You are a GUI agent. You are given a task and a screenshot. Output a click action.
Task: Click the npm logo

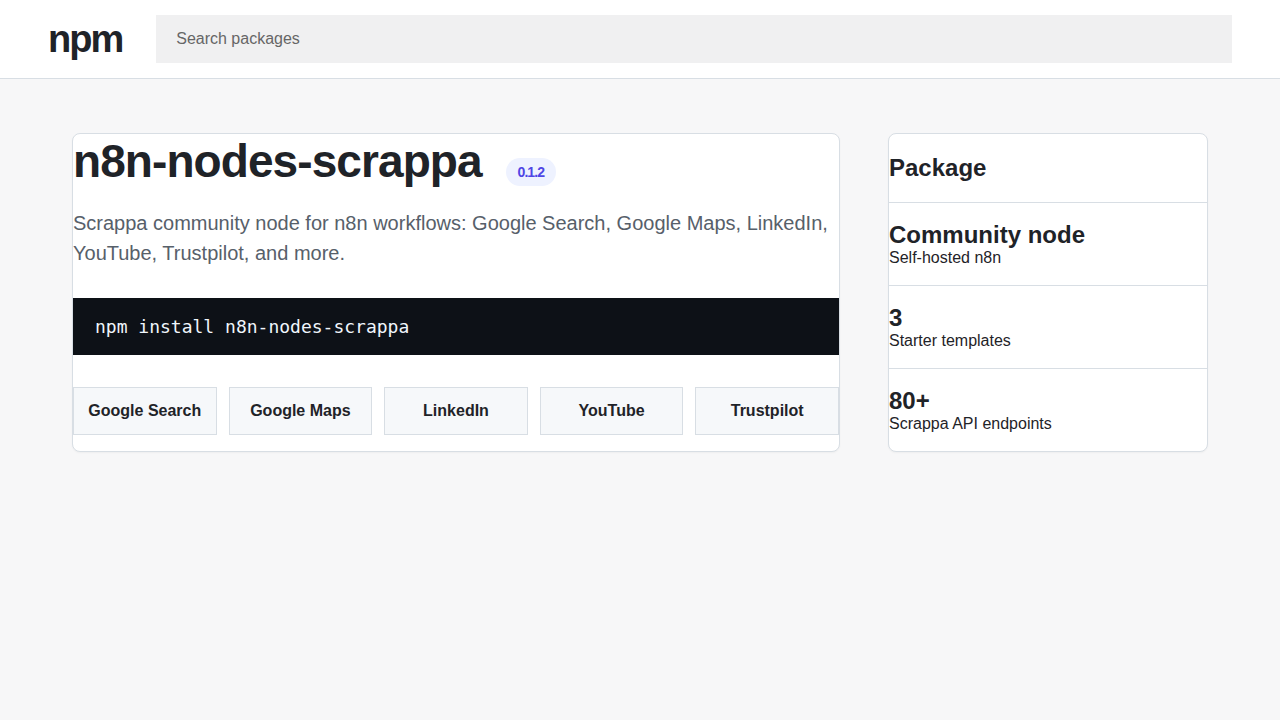click(x=85, y=39)
